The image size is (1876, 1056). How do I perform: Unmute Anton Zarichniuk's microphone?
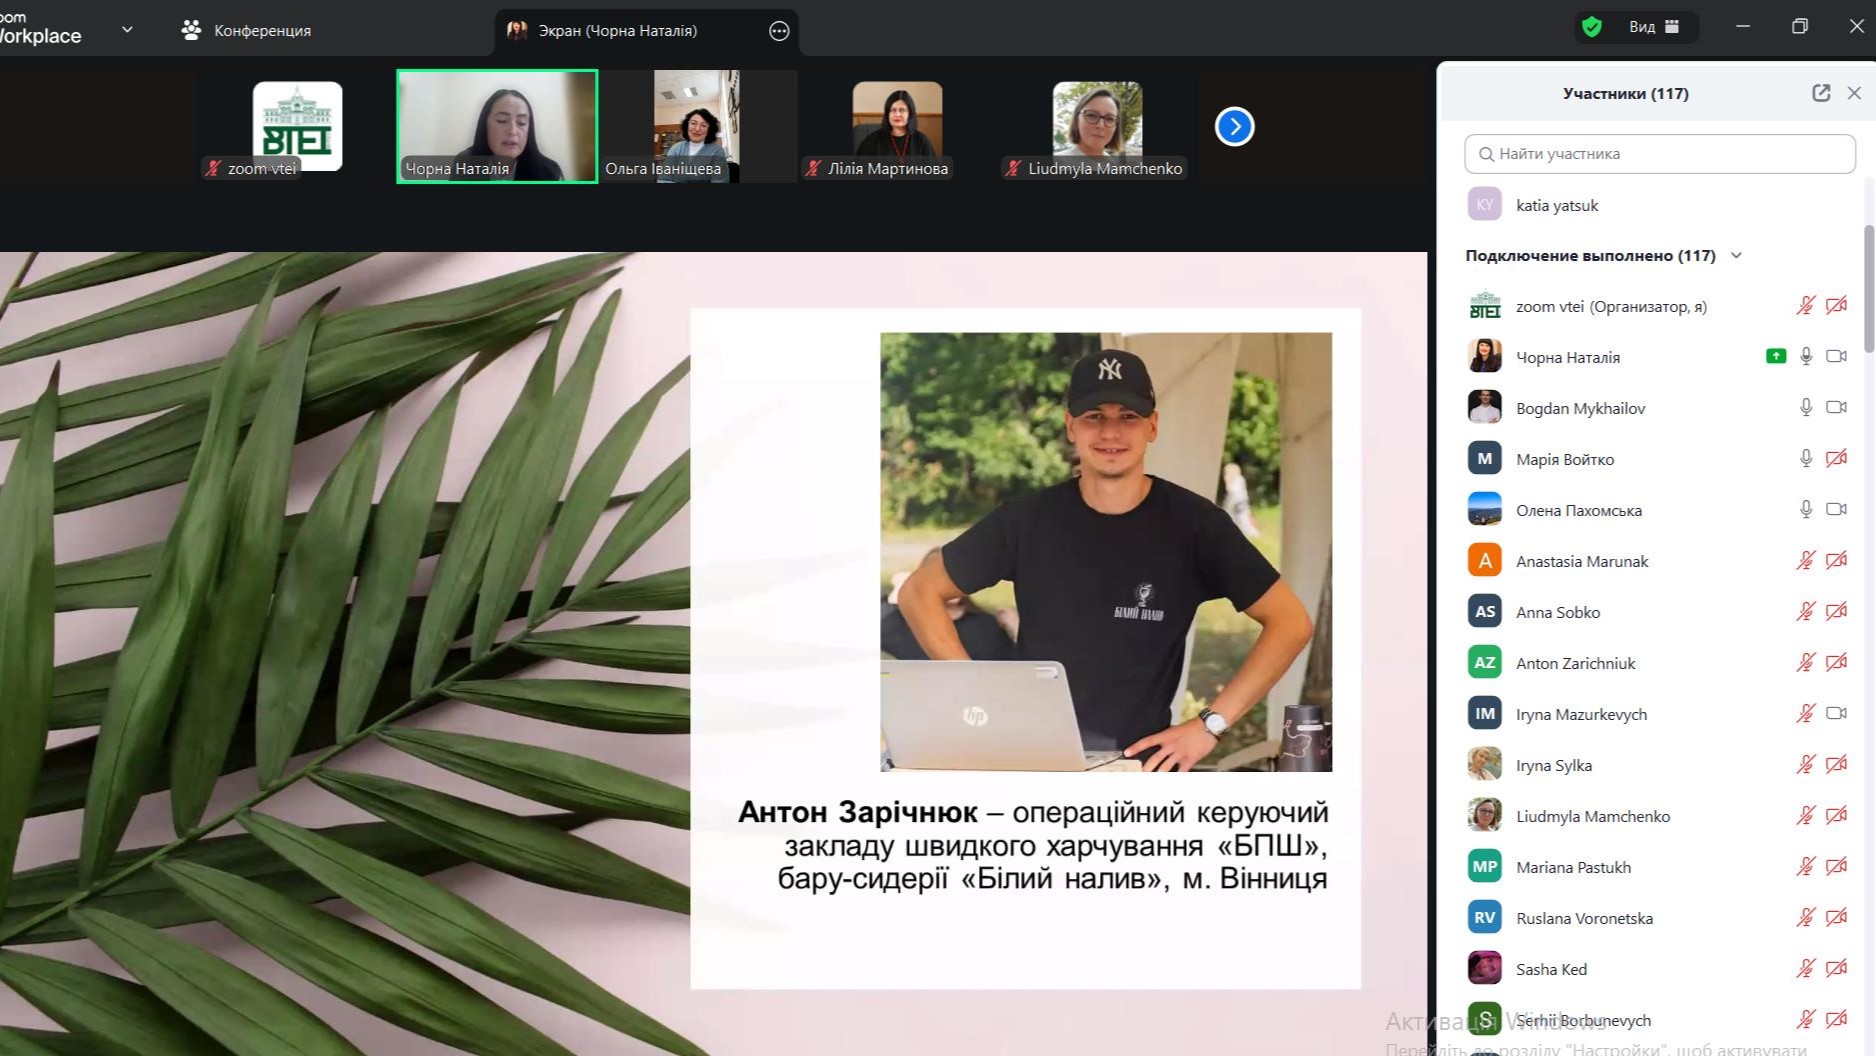(x=1805, y=662)
